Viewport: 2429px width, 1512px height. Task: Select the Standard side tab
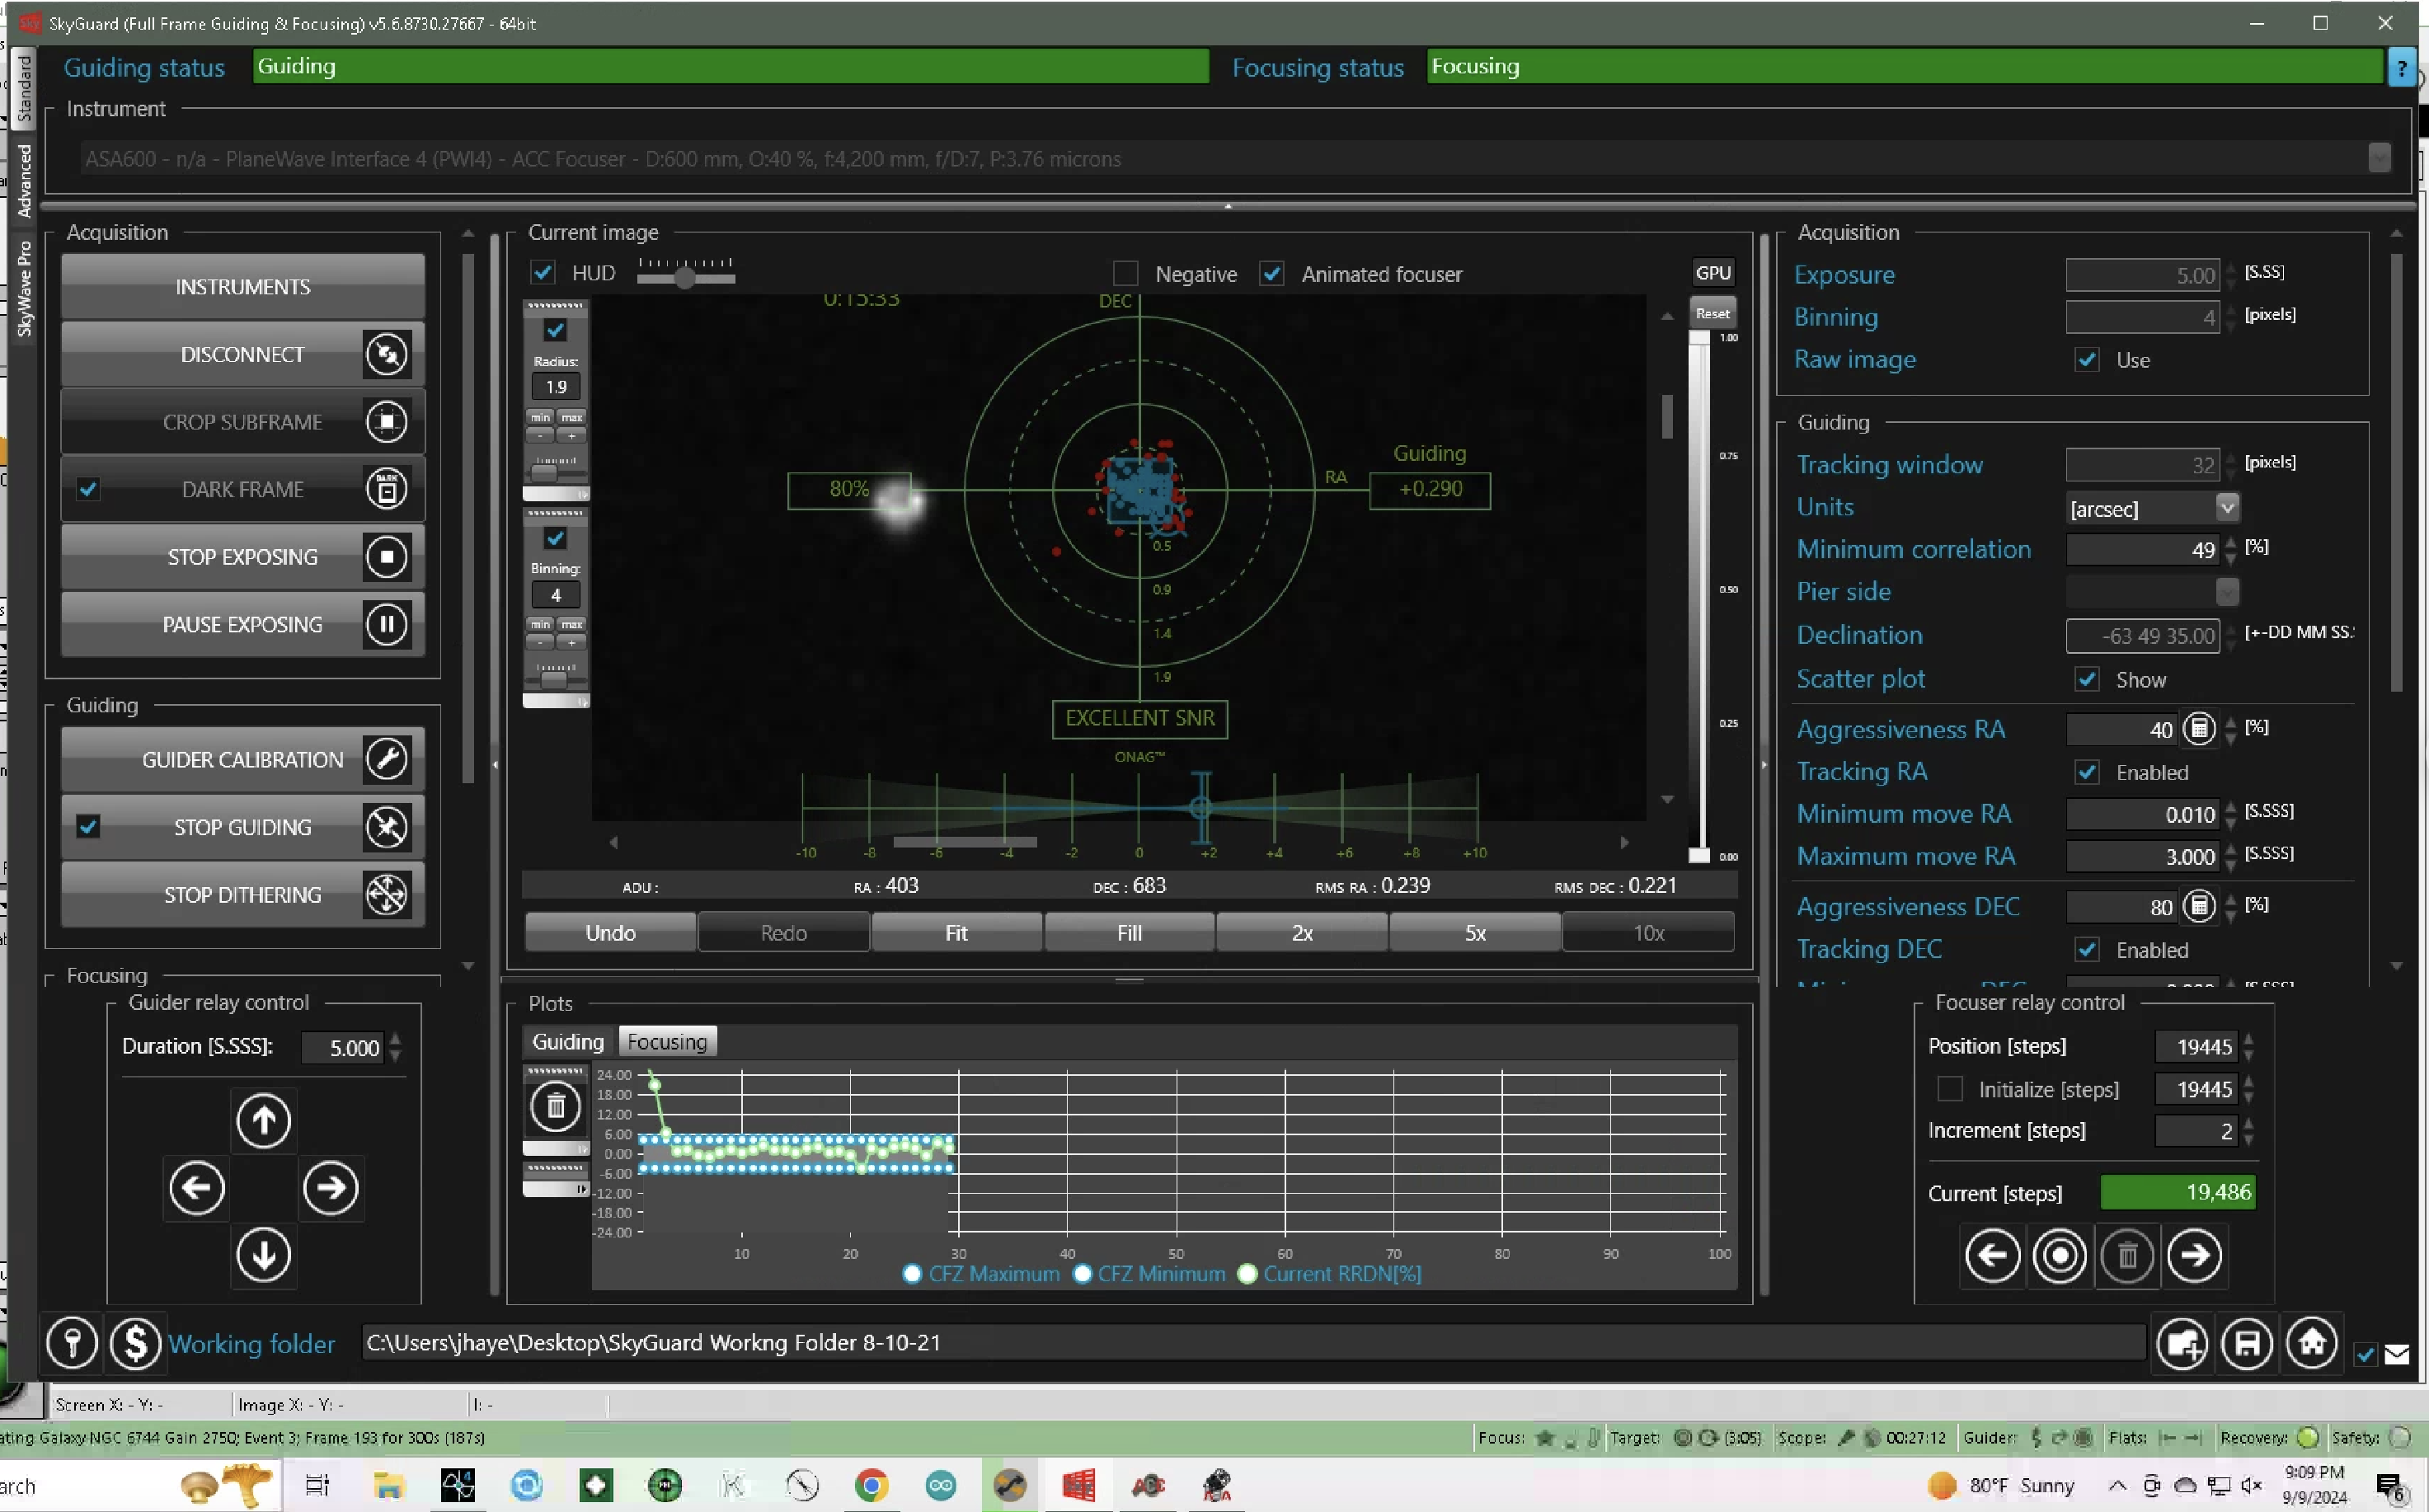coord(24,88)
